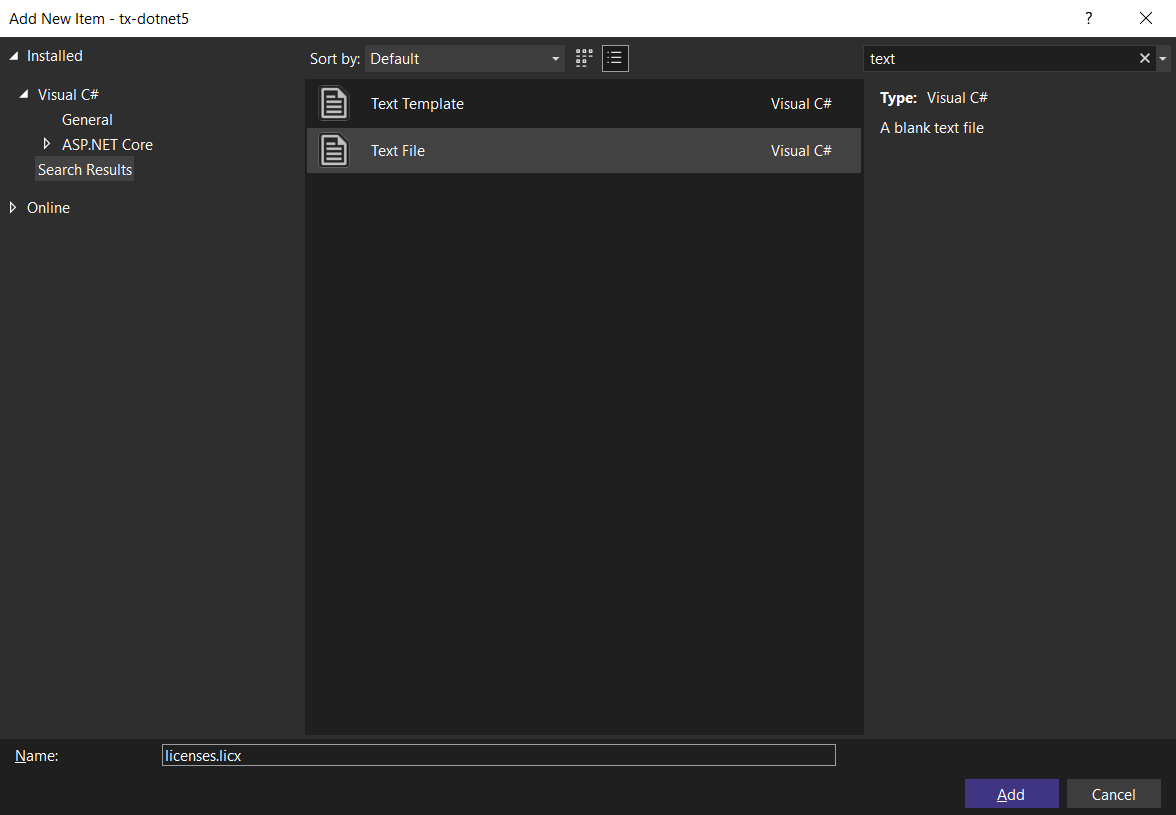This screenshot has width=1176, height=815.
Task: Select the Search Results category
Action: [85, 169]
